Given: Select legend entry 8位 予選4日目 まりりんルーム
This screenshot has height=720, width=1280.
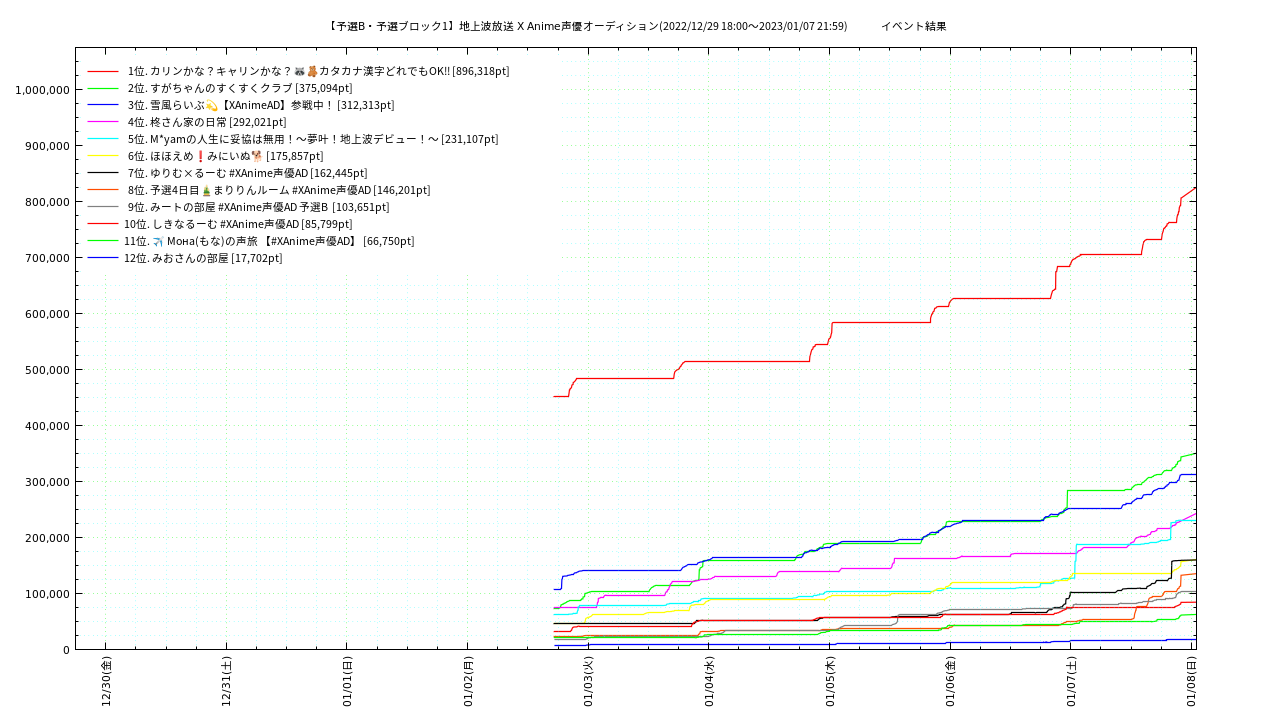Looking at the screenshot, I should [279, 190].
